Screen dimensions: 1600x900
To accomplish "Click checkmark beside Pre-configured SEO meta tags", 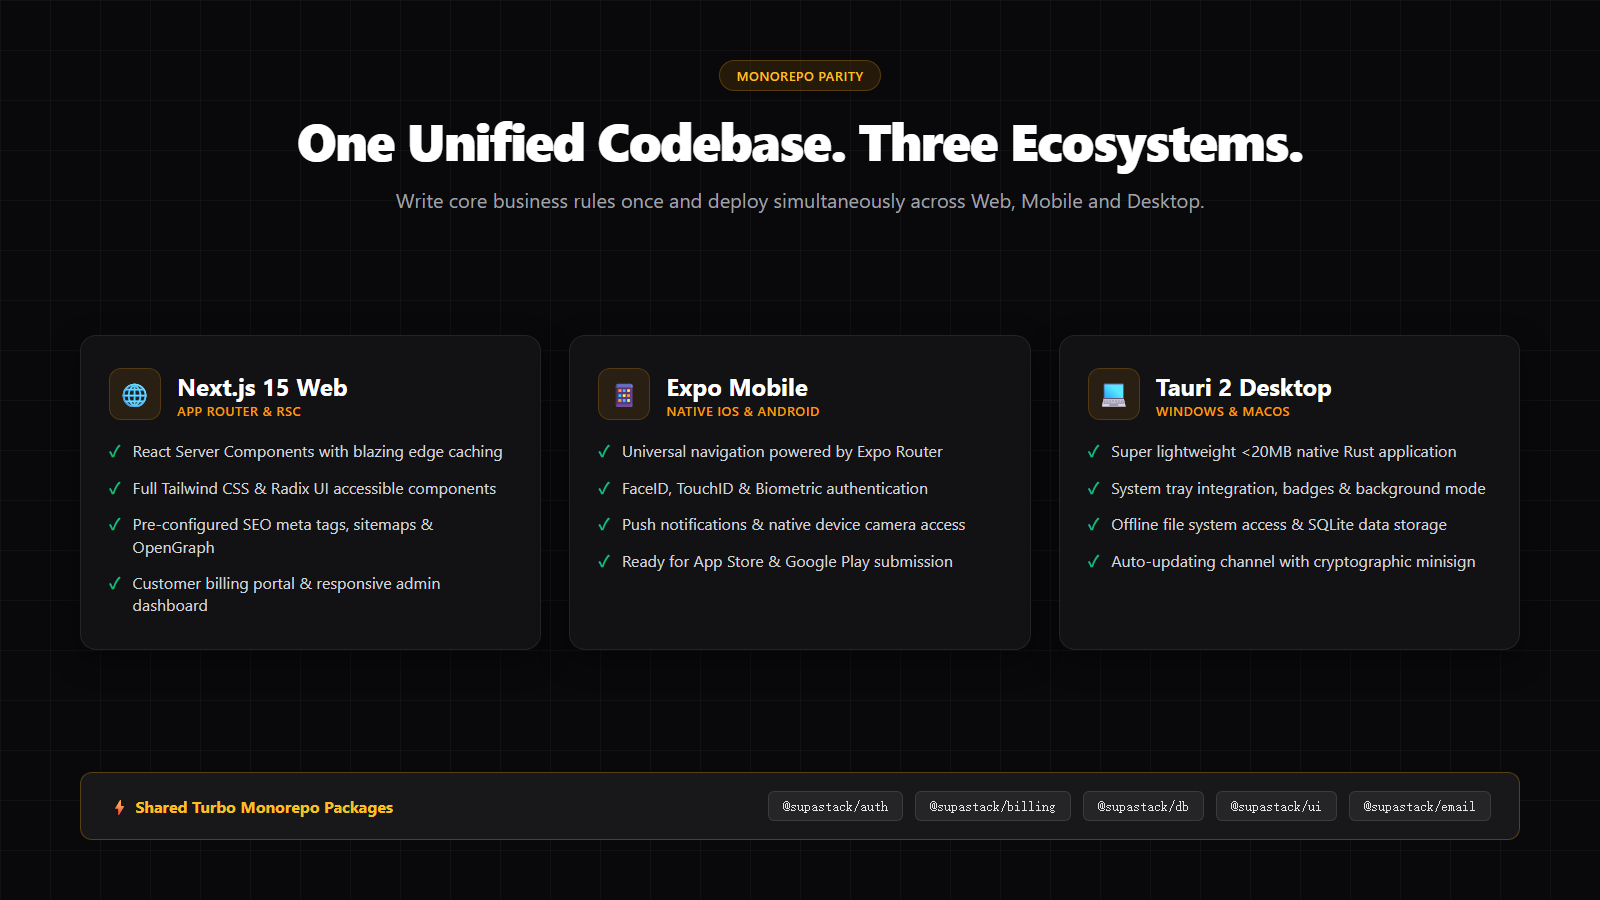I will point(115,525).
